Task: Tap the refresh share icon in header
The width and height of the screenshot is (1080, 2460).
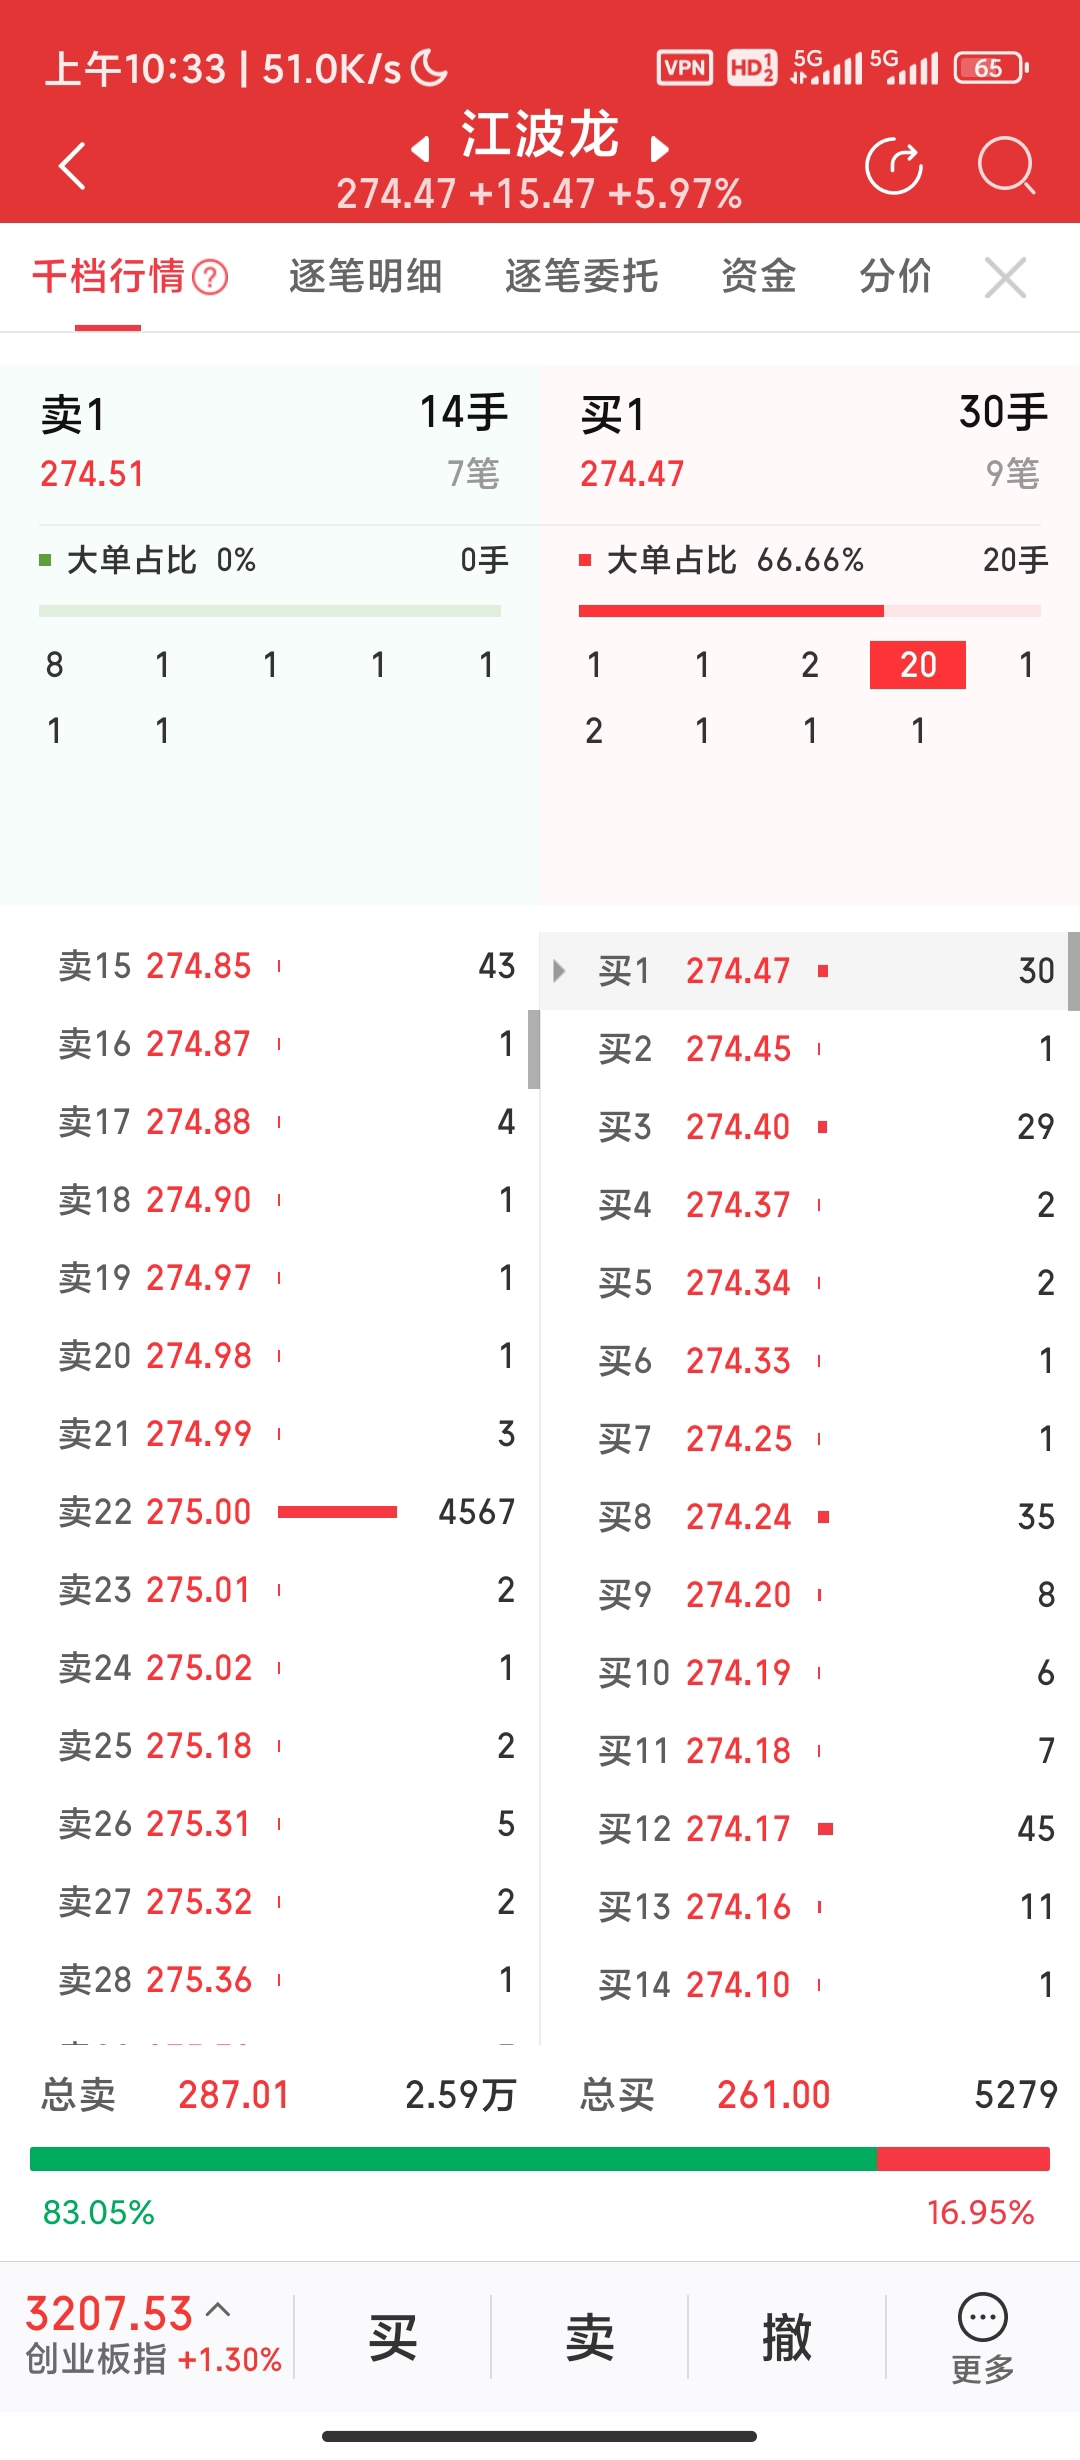Action: (x=893, y=166)
